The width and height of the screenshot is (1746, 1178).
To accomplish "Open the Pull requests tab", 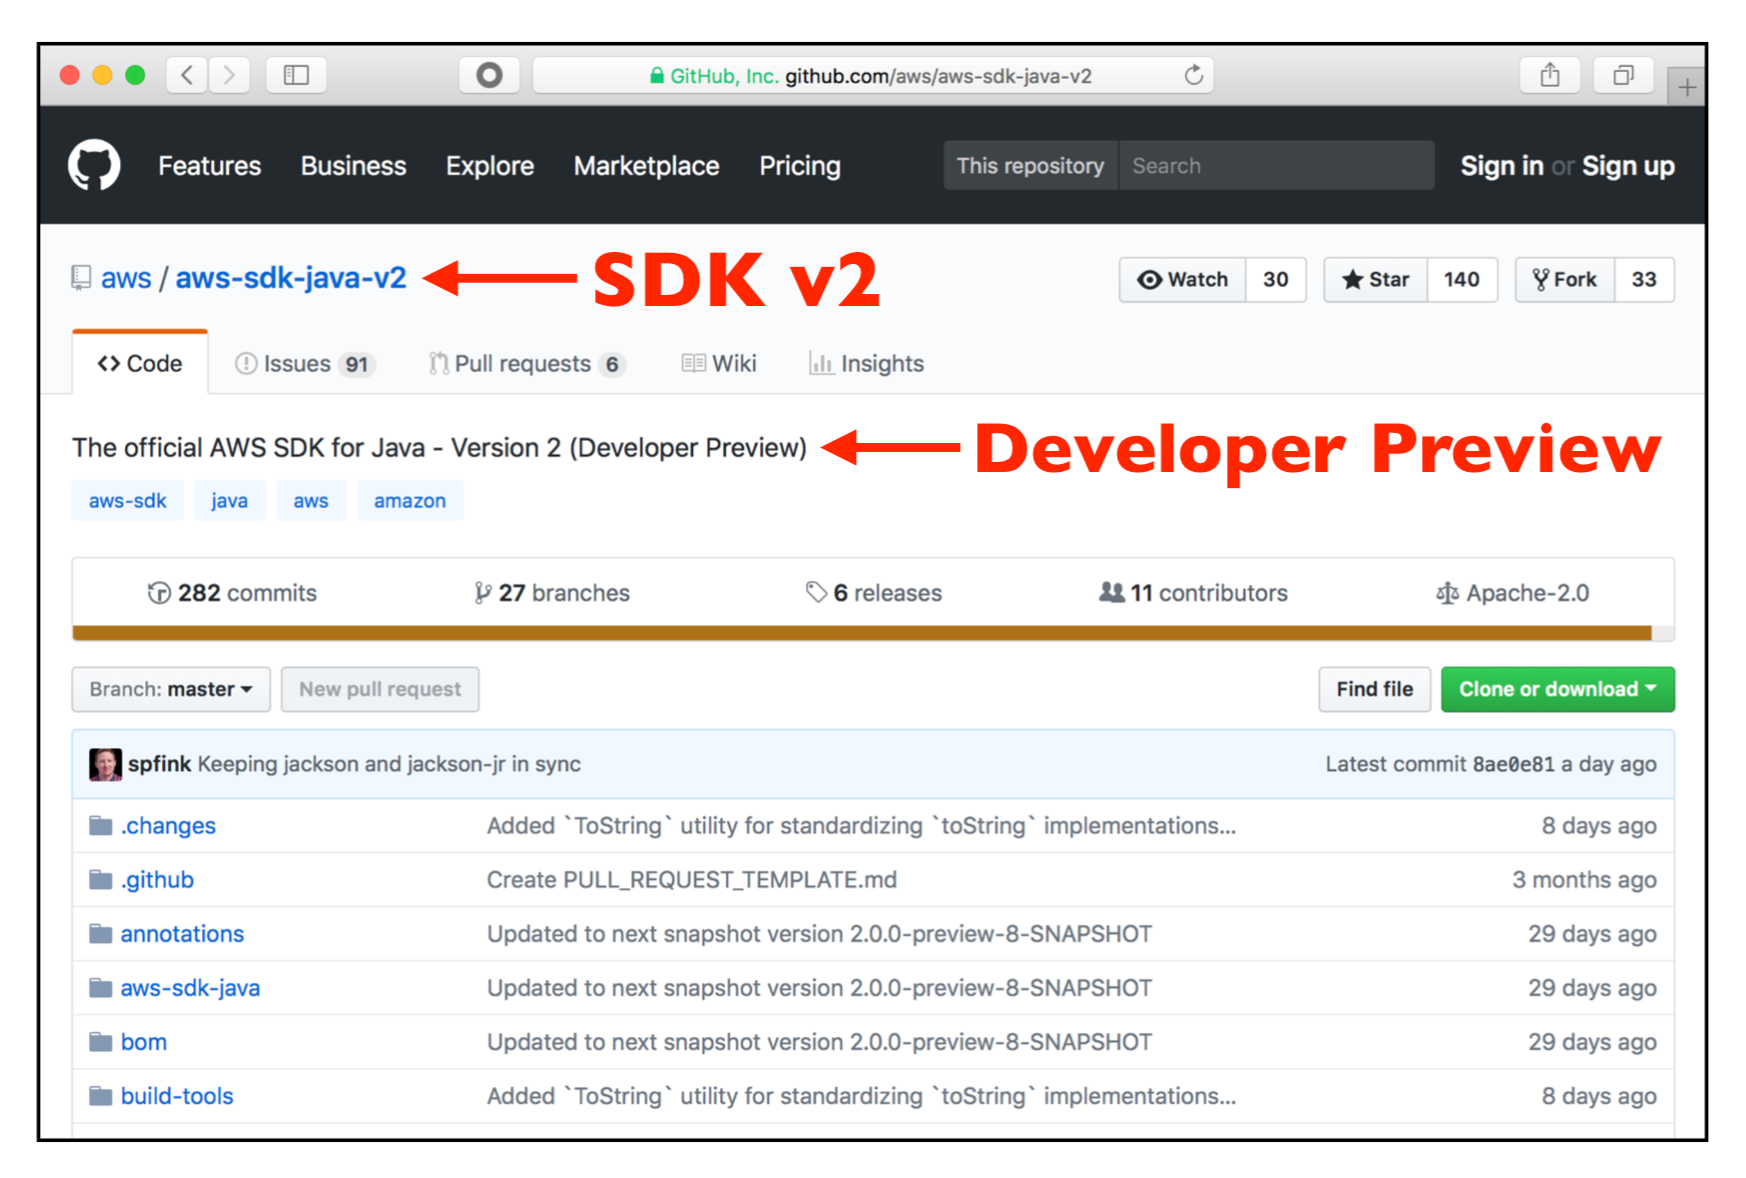I will 527,363.
